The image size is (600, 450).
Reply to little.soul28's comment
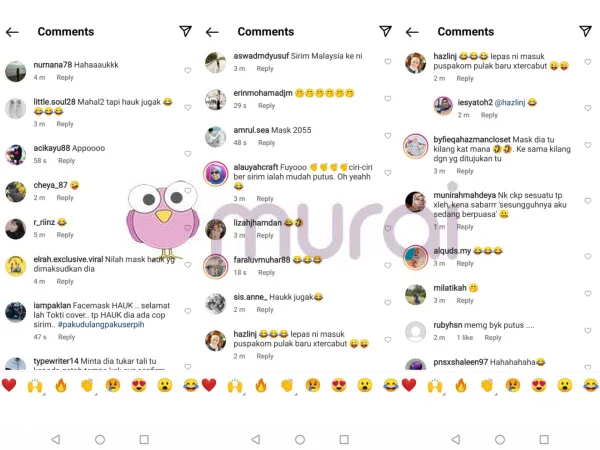coord(65,124)
